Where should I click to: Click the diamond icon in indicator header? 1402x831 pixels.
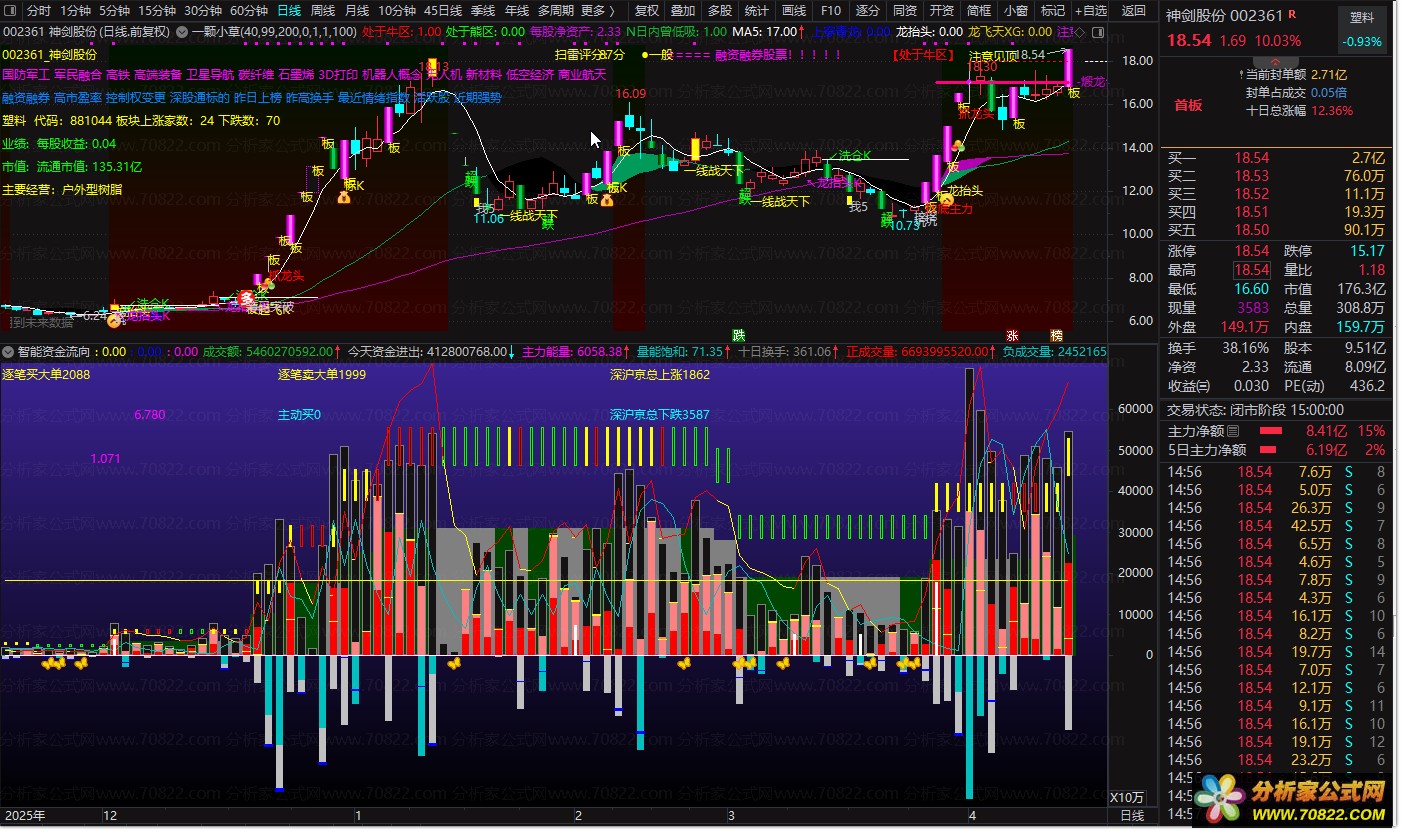click(1080, 32)
